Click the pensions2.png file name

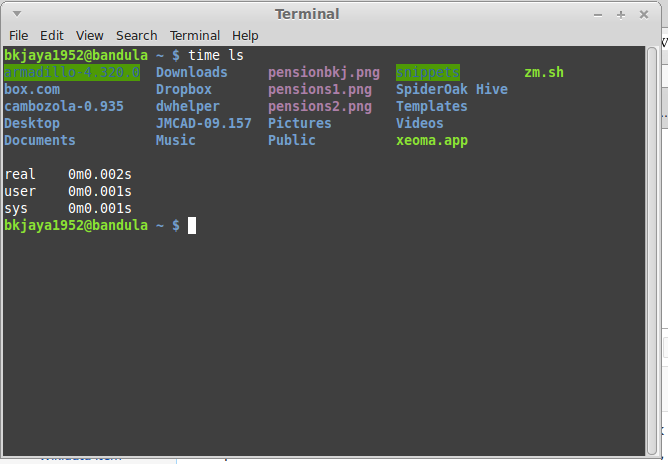320,107
